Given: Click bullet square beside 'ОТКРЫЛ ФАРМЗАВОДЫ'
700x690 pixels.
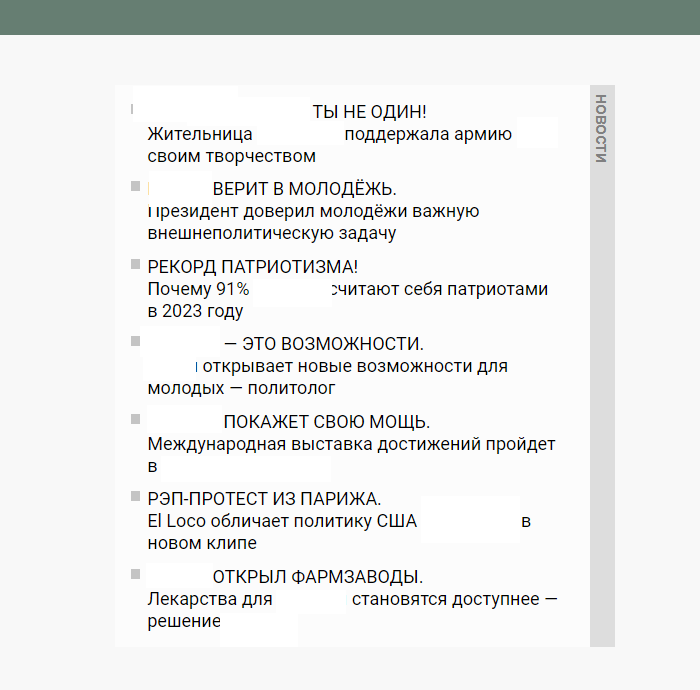Looking at the screenshot, I should (135, 574).
